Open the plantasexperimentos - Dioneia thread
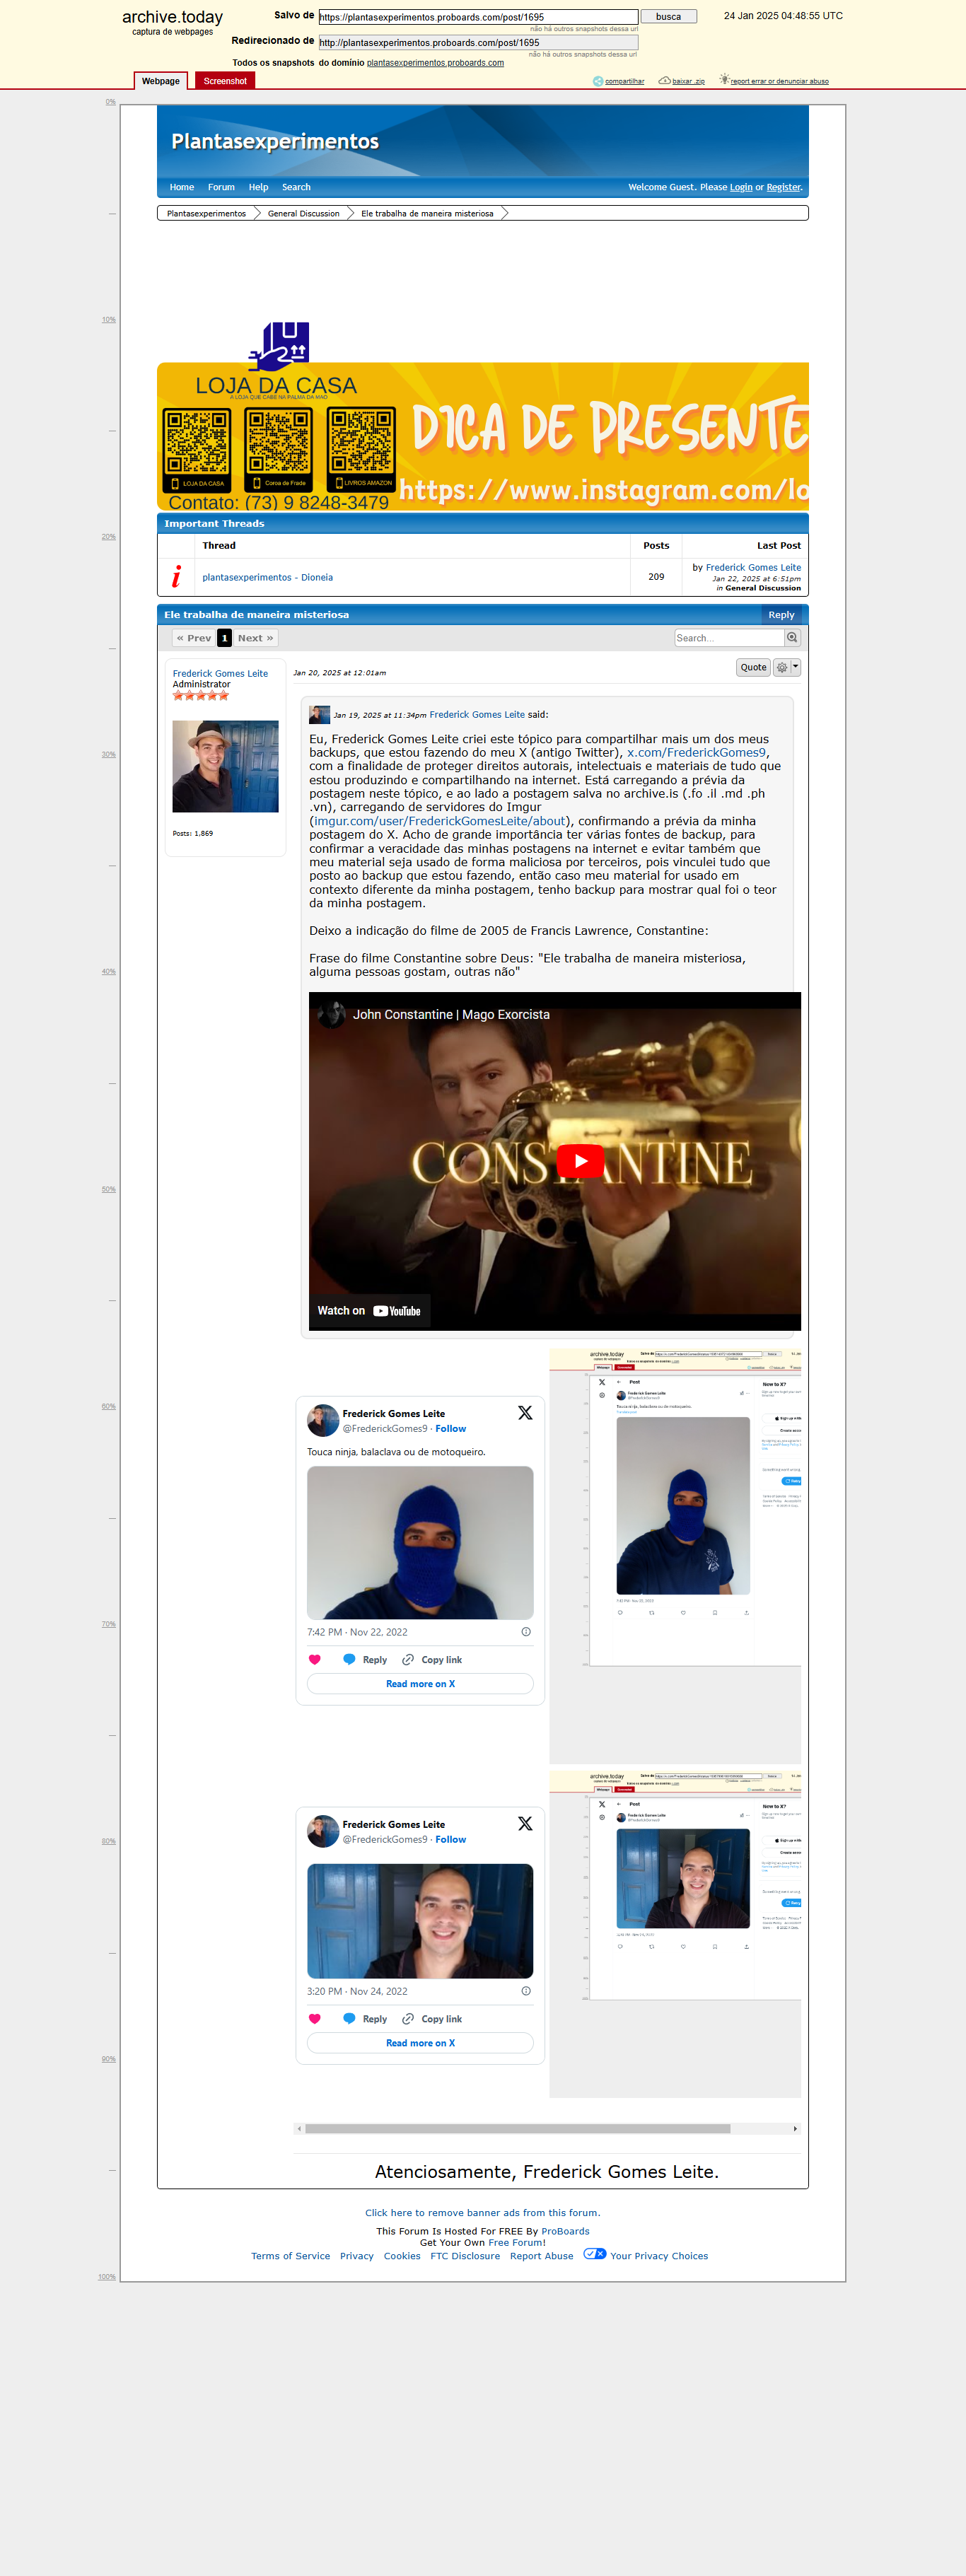The height and width of the screenshot is (2576, 966). [267, 577]
